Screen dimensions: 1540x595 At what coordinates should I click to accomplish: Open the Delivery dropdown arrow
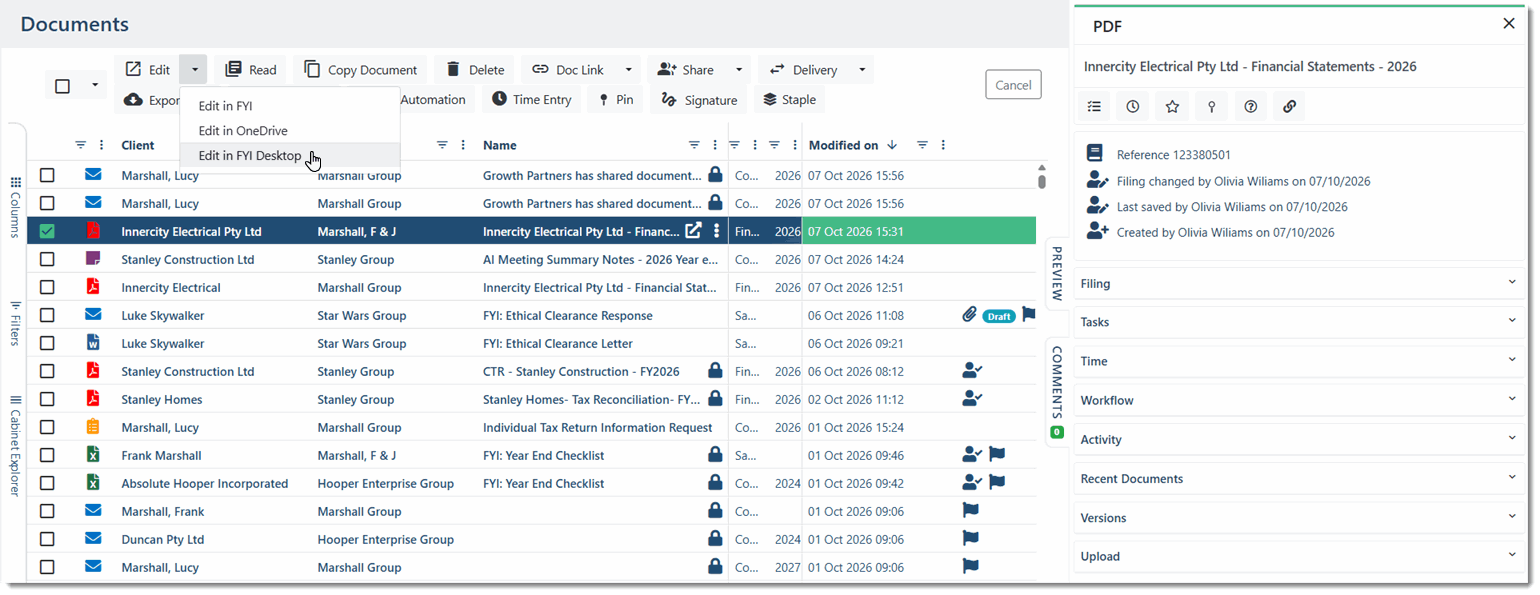[x=862, y=70]
